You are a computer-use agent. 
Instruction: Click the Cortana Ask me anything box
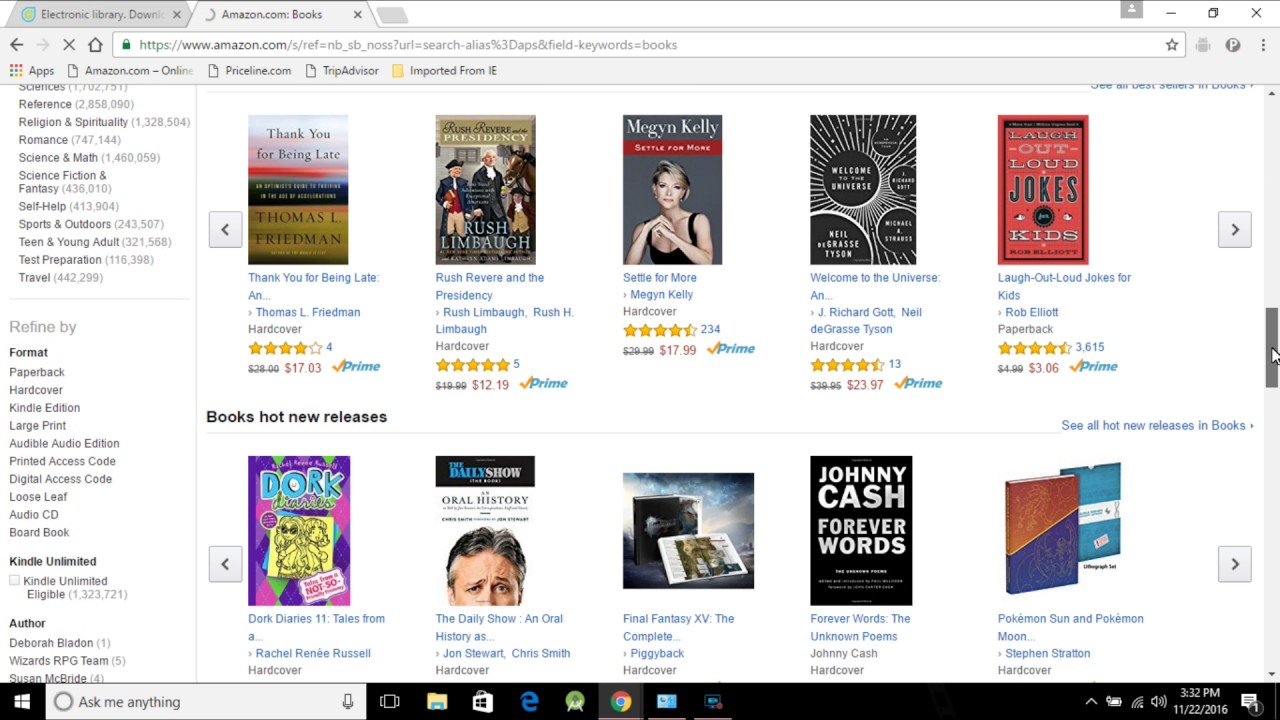pyautogui.click(x=205, y=702)
